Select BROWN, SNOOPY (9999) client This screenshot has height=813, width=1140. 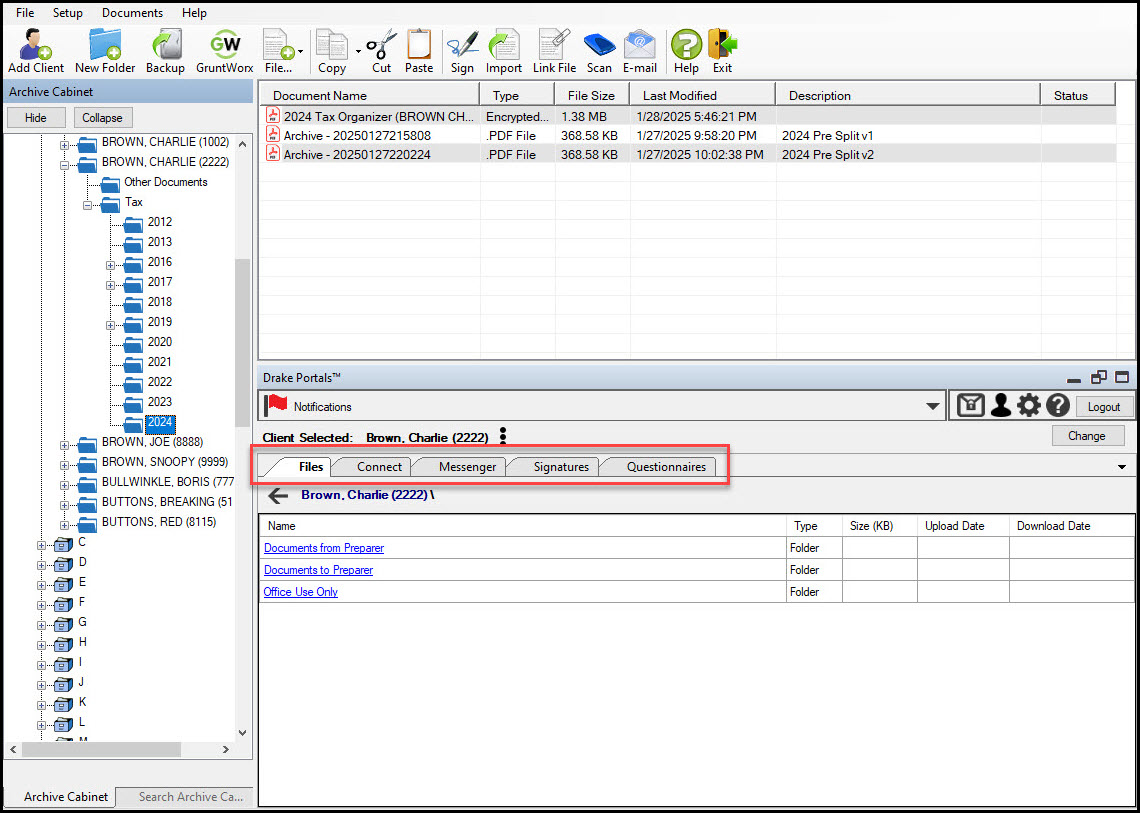(x=164, y=462)
